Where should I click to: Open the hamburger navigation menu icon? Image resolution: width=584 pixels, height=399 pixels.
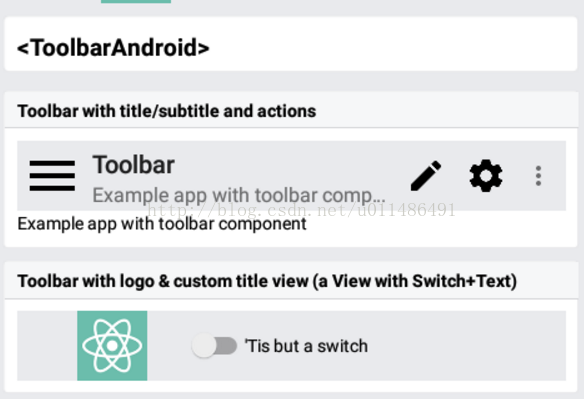point(52,175)
